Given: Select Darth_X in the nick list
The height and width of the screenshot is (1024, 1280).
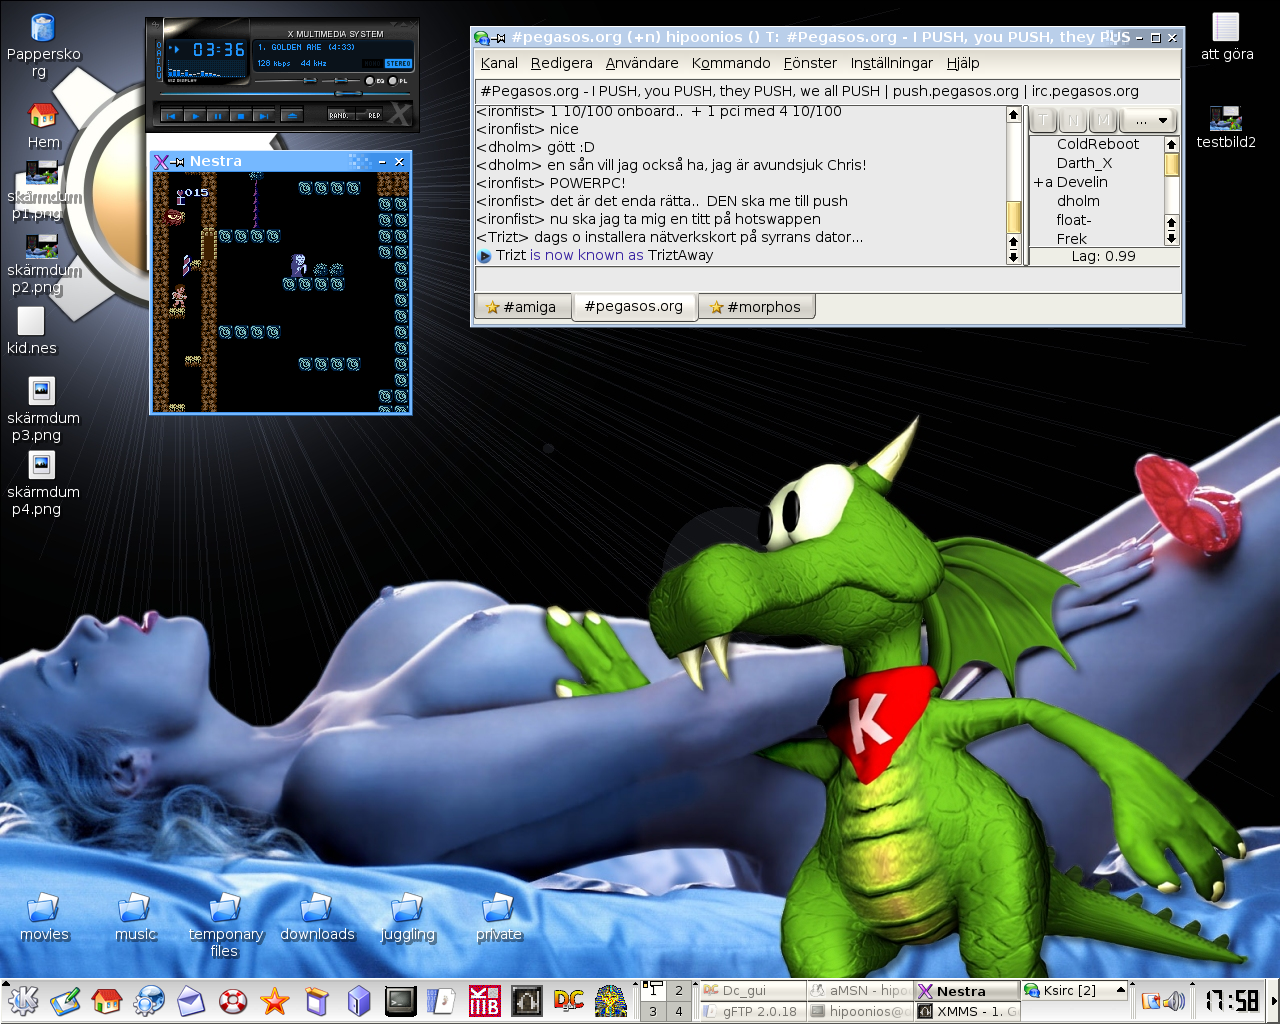Looking at the screenshot, I should (x=1084, y=163).
